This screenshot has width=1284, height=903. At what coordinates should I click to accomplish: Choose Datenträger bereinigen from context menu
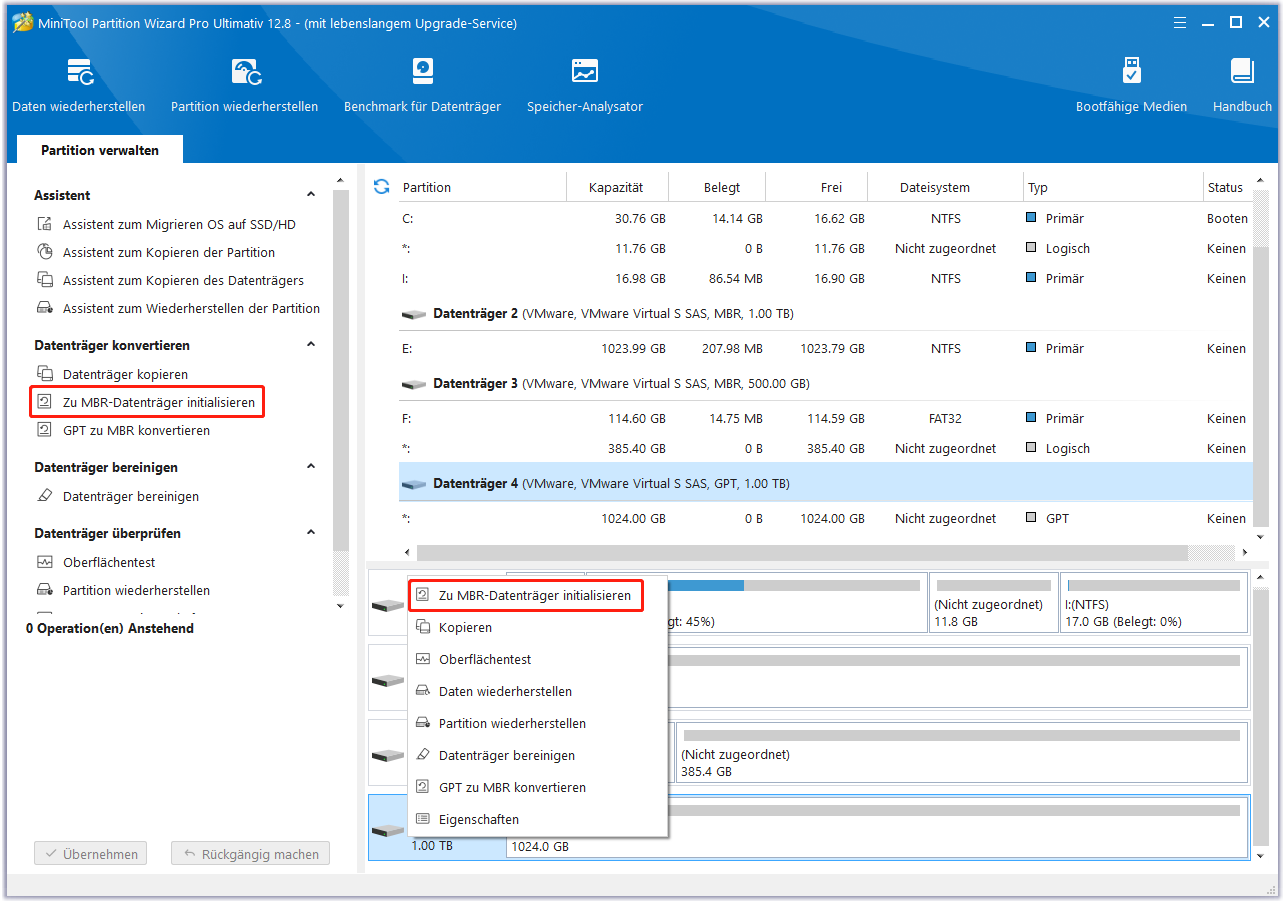click(x=538, y=756)
